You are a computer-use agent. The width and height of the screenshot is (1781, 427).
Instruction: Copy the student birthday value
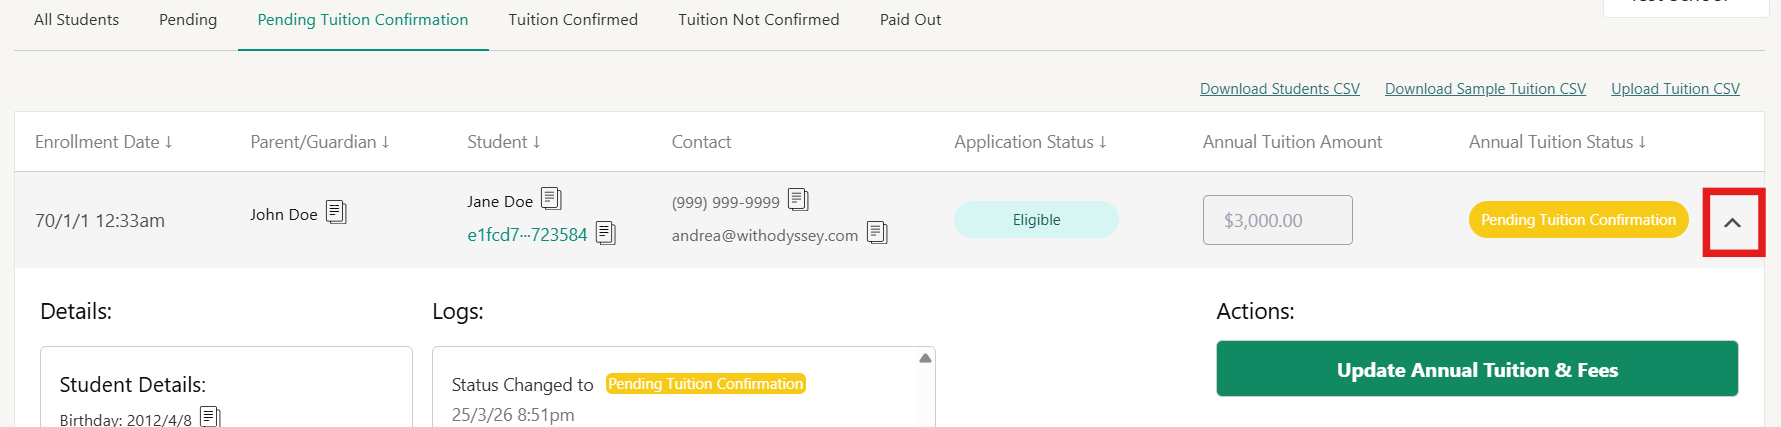pos(210,417)
